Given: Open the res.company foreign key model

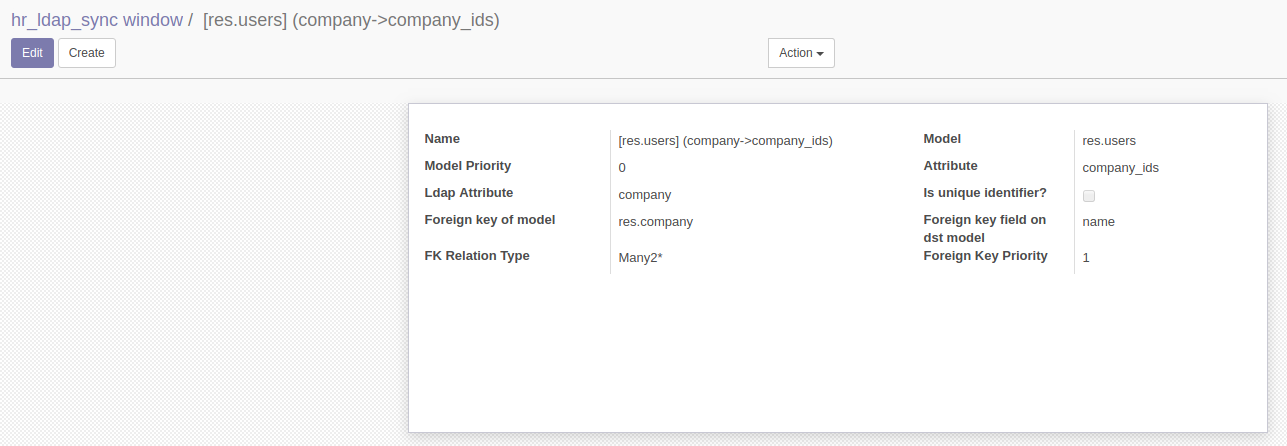Looking at the screenshot, I should tap(655, 222).
